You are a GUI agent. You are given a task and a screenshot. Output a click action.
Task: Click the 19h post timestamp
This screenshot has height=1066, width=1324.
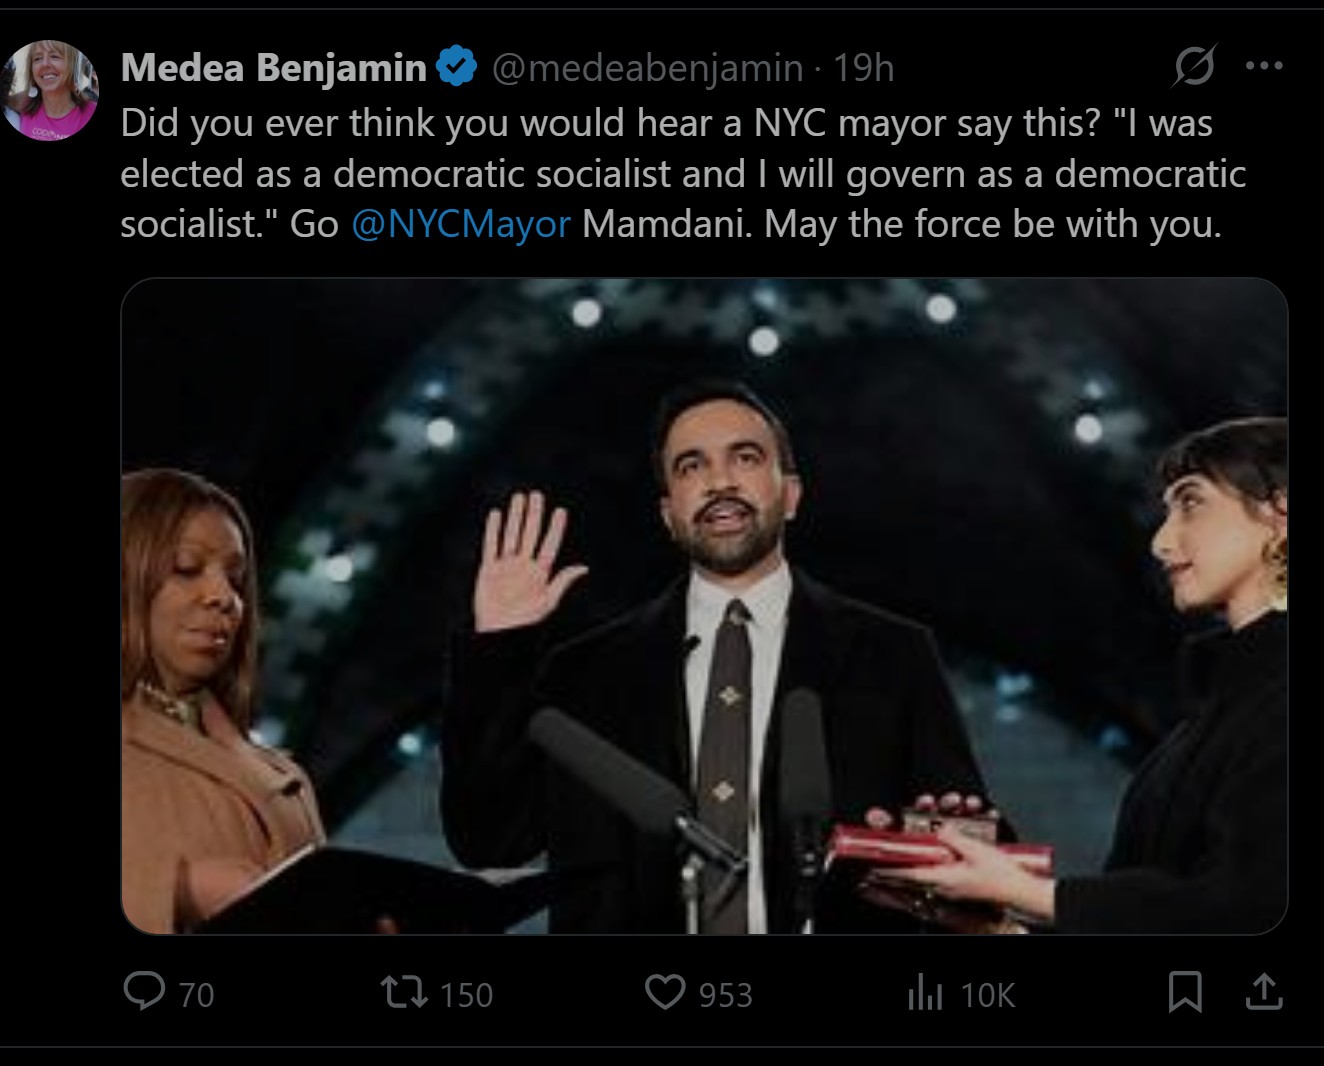point(864,68)
